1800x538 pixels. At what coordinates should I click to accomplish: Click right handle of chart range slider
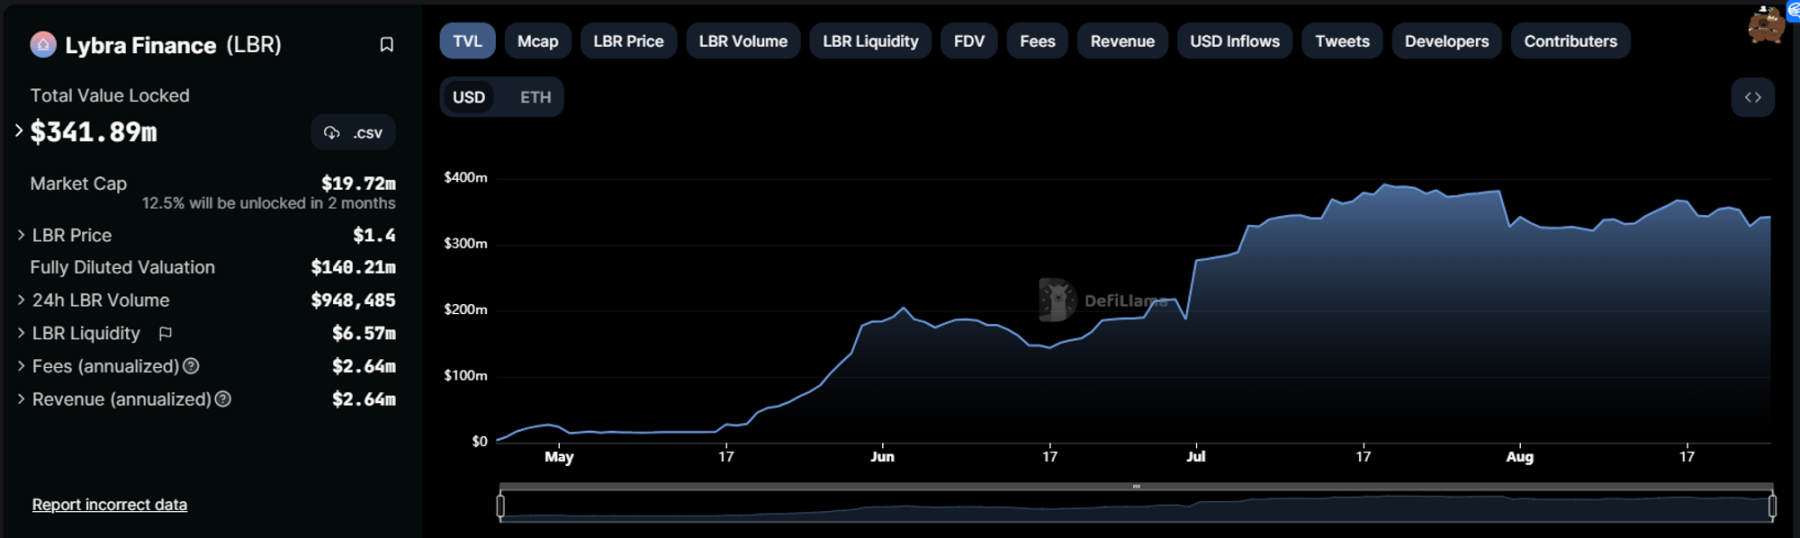pyautogui.click(x=1772, y=506)
